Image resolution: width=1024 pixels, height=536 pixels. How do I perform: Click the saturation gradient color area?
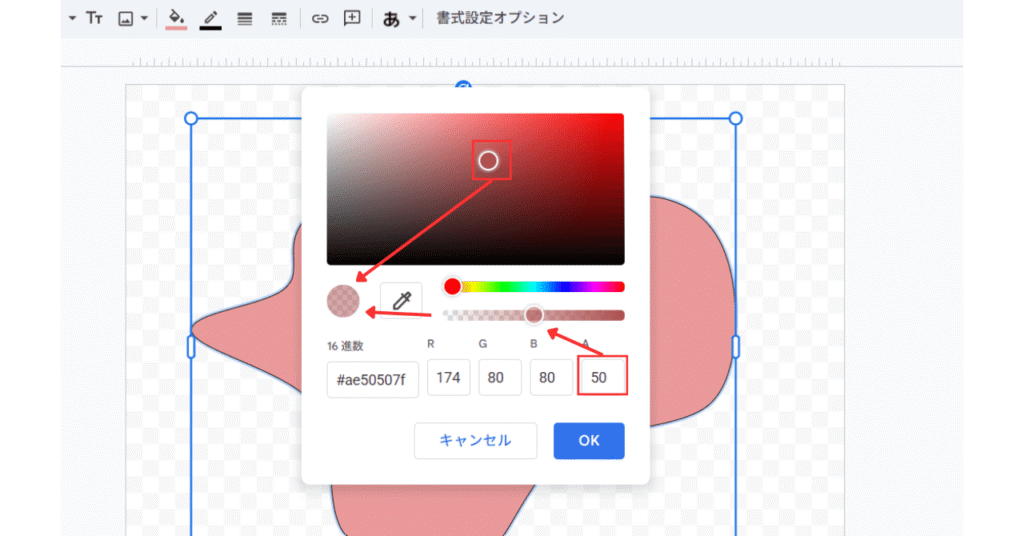click(475, 189)
